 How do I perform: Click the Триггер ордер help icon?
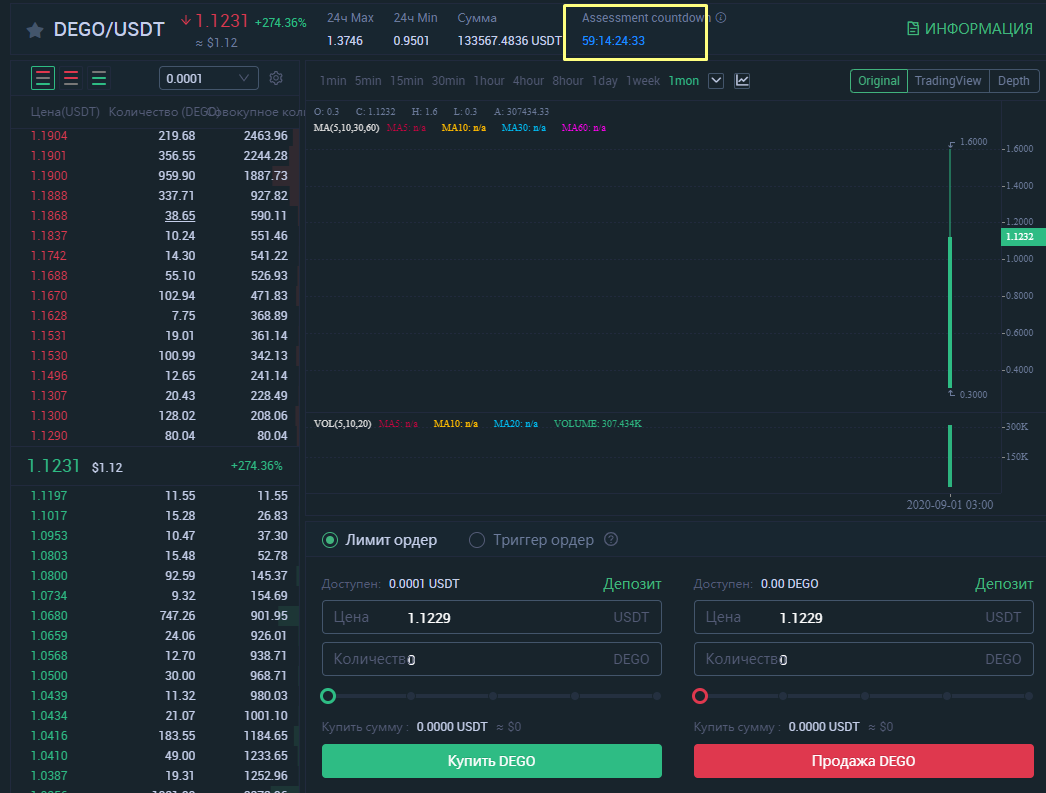(x=611, y=540)
